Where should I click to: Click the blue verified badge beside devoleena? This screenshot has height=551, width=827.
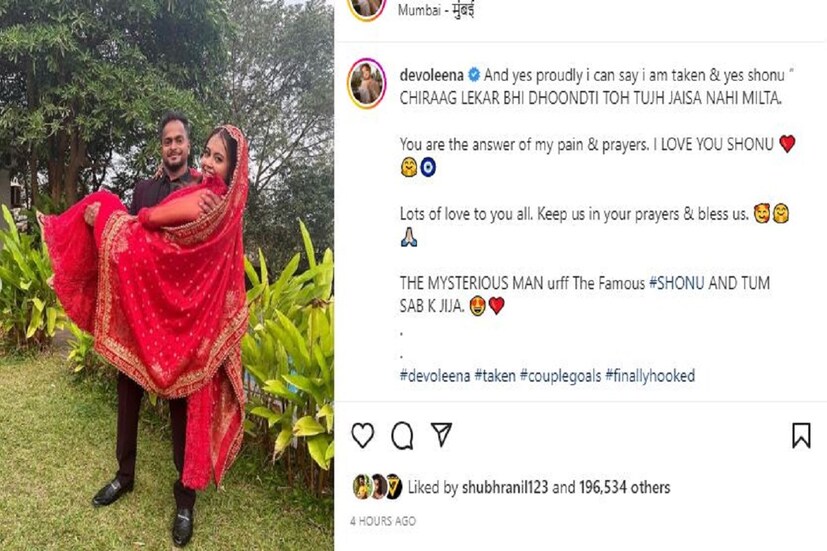tap(474, 74)
